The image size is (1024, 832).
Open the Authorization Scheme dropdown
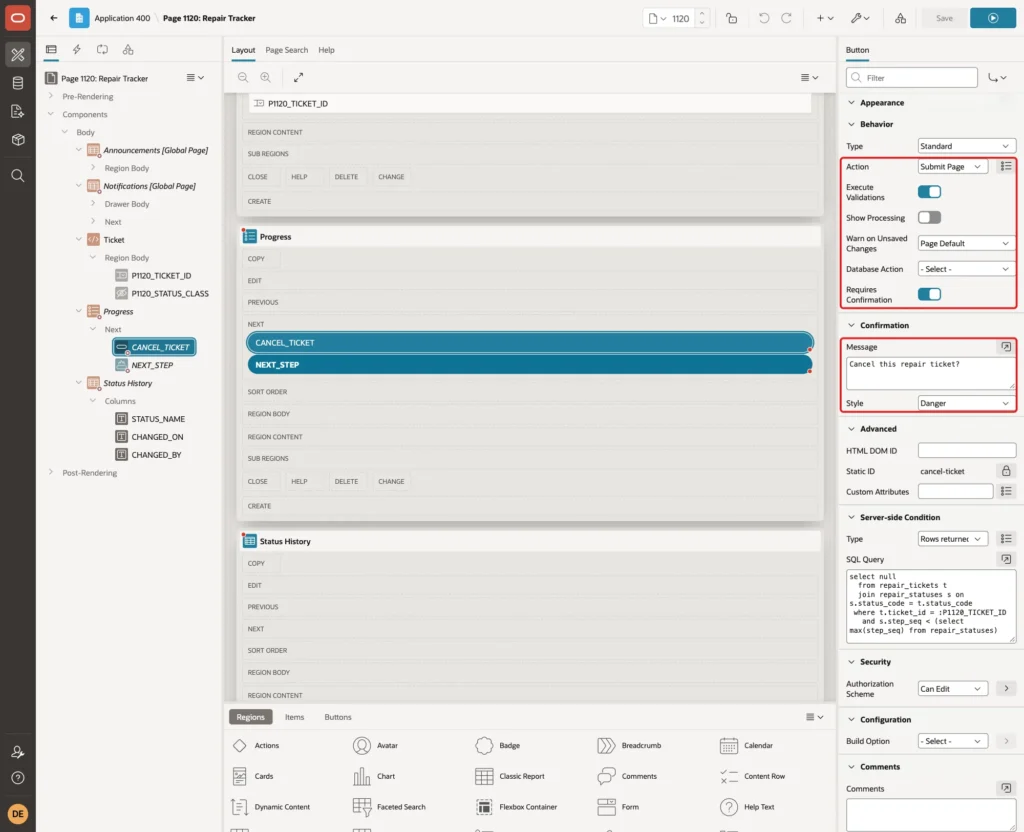click(952, 689)
